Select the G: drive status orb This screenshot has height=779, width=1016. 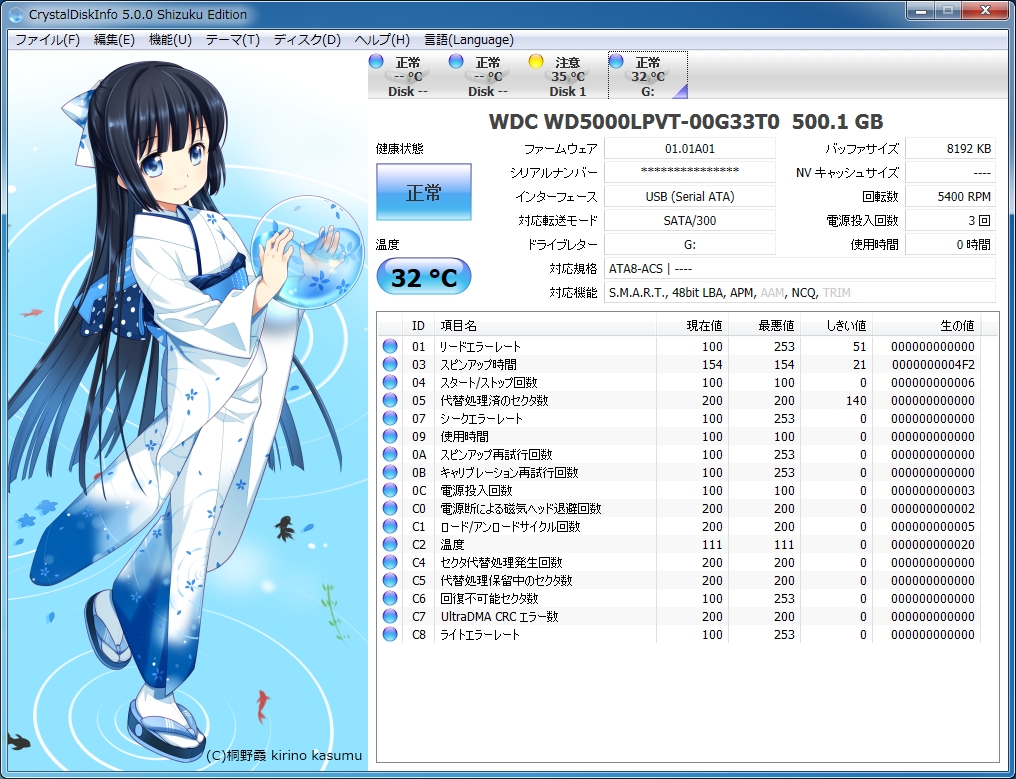click(x=616, y=61)
